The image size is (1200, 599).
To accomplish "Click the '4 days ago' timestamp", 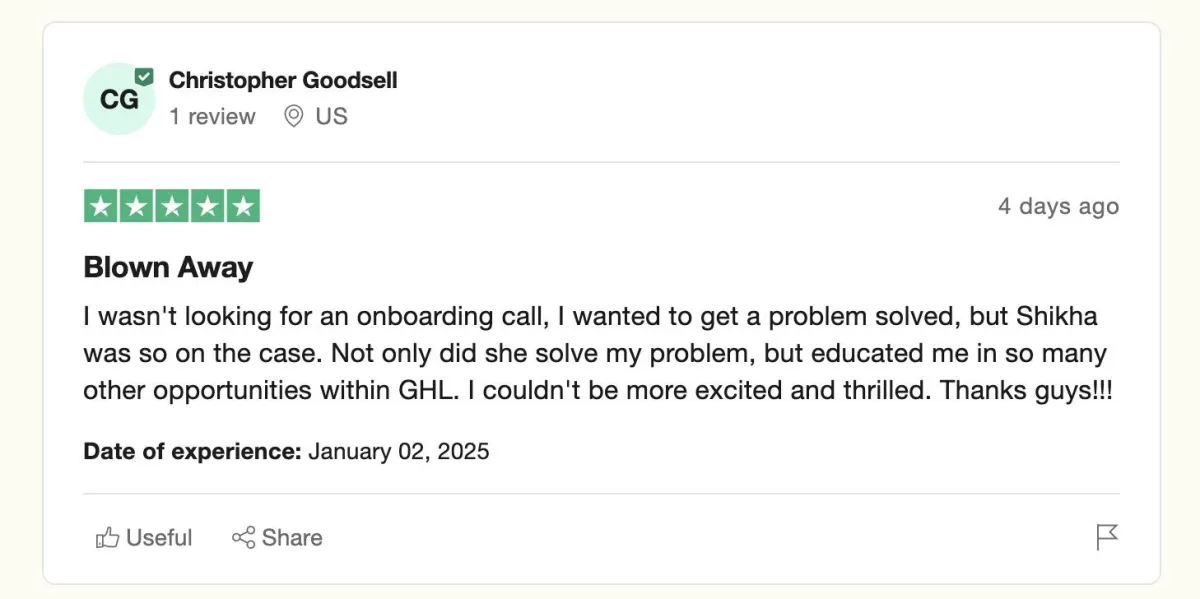I will [x=1058, y=207].
